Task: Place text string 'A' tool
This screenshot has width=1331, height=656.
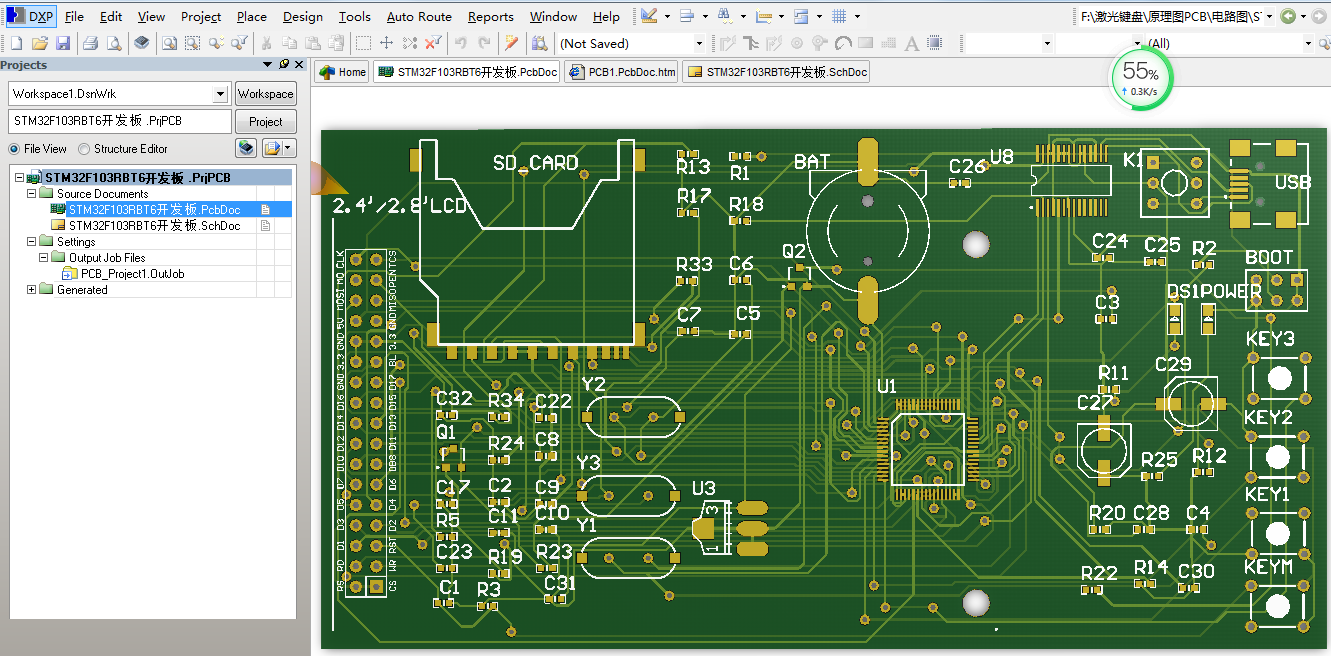Action: click(x=911, y=43)
